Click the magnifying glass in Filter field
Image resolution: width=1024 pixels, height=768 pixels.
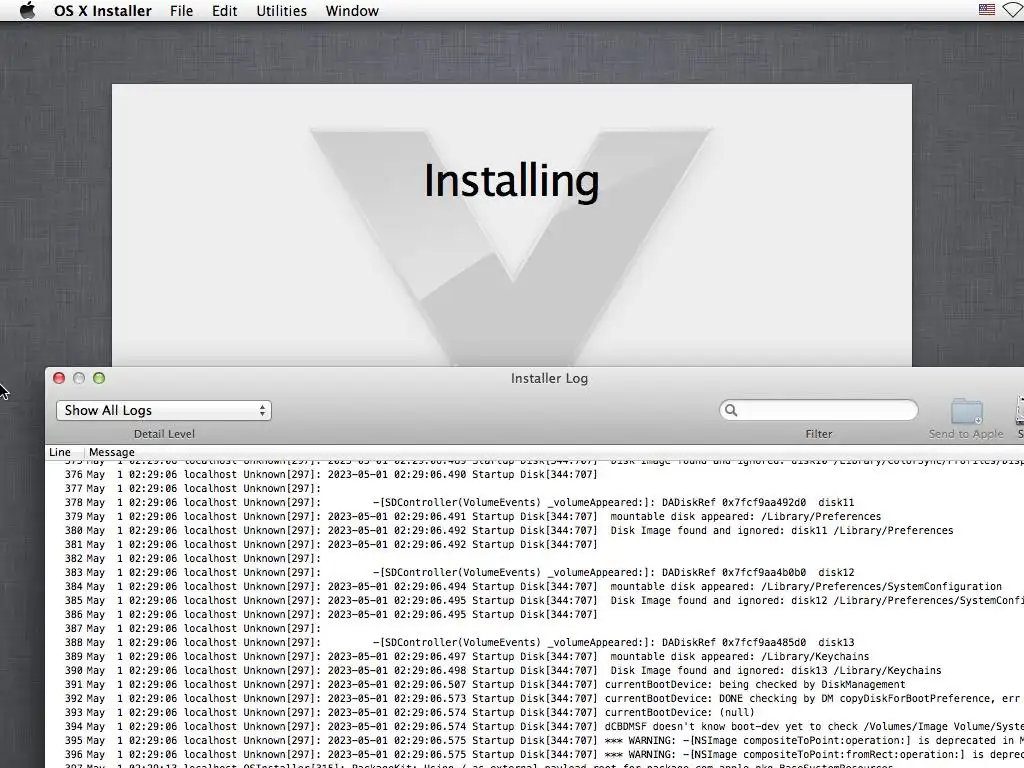pyautogui.click(x=731, y=410)
